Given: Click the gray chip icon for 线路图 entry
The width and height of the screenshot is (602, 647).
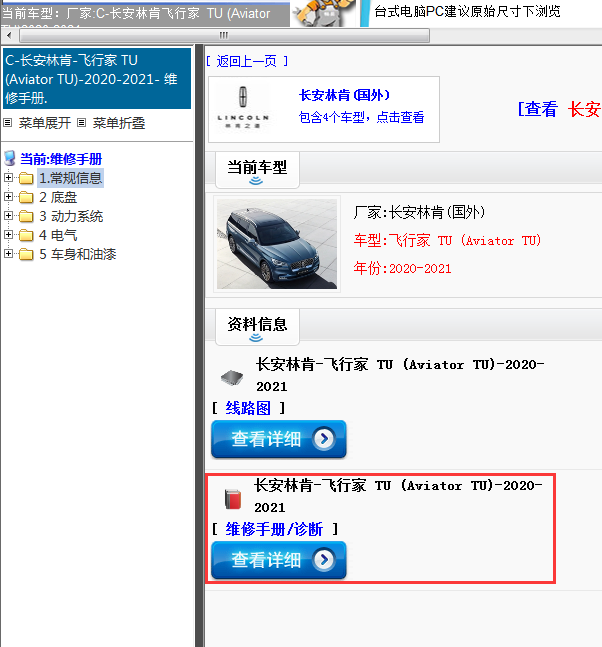Looking at the screenshot, I should pyautogui.click(x=231, y=378).
